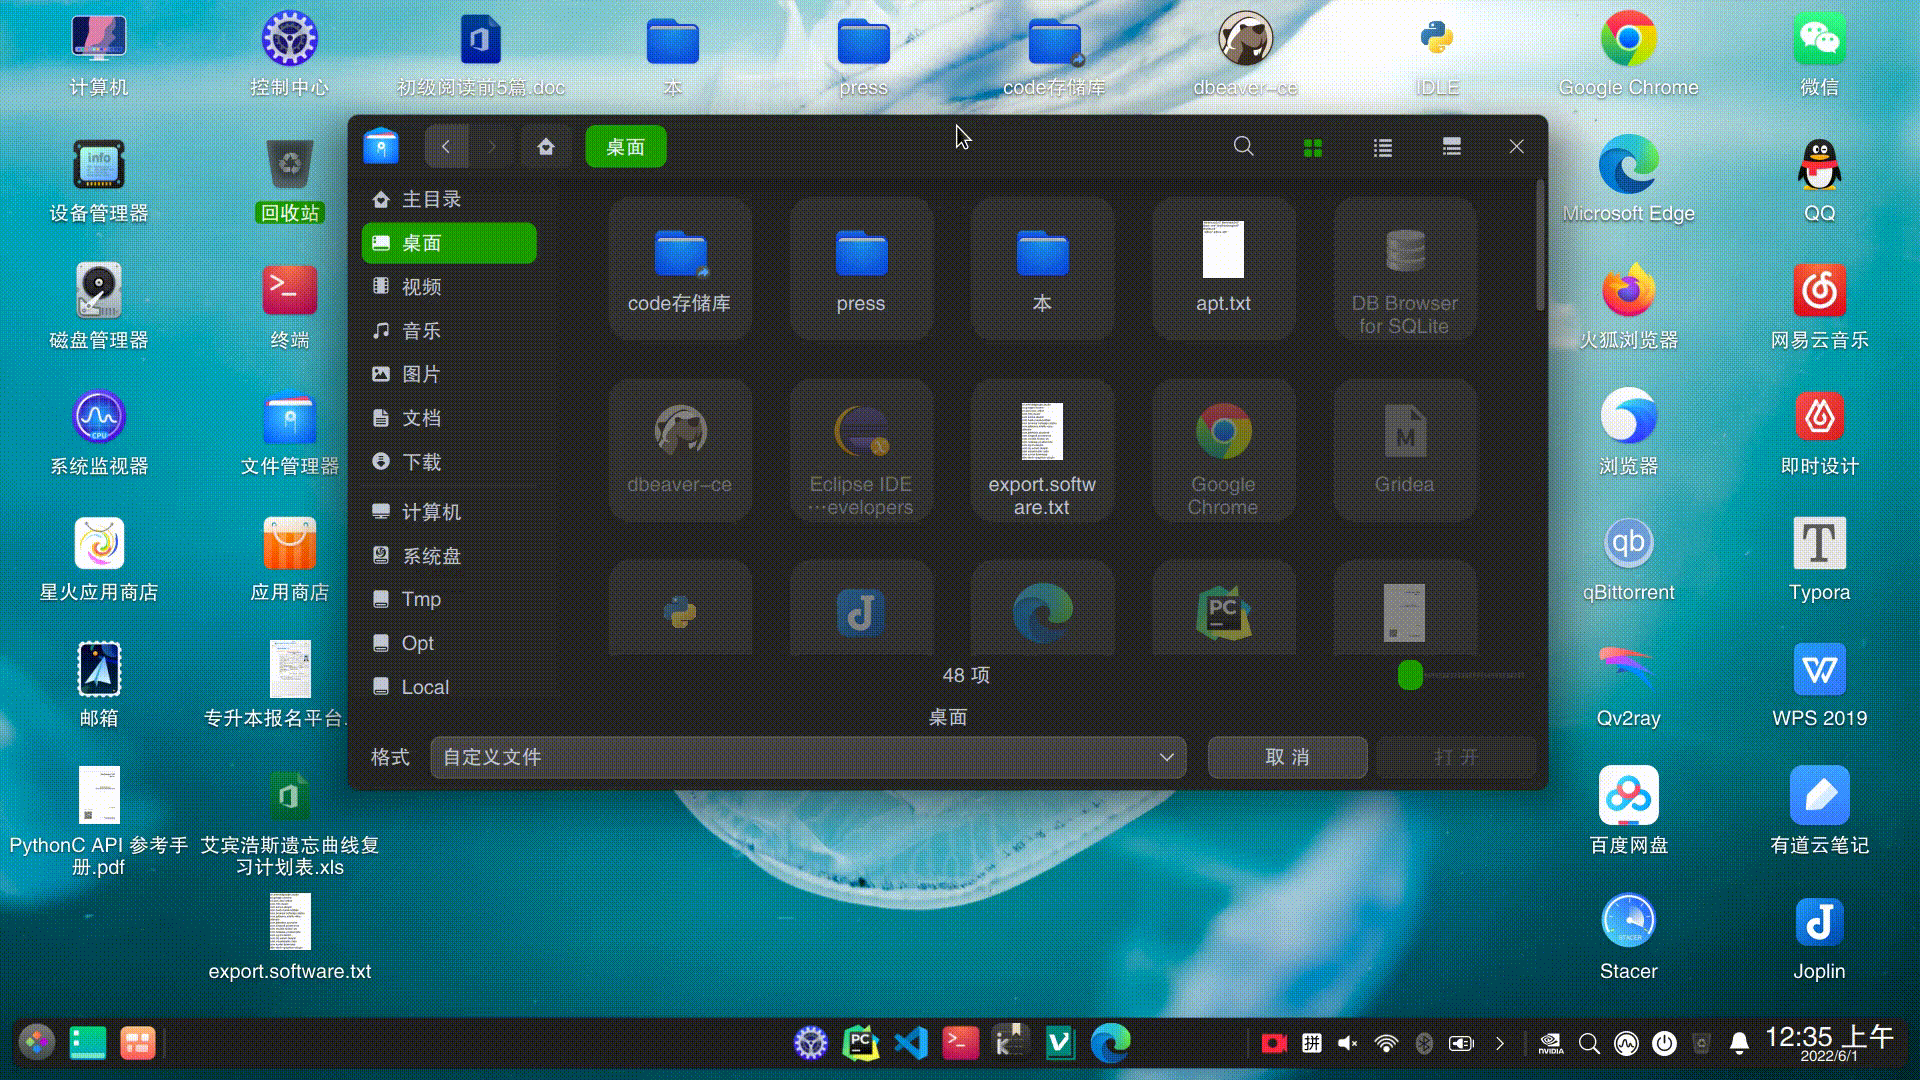Switch to icon grid view mode
This screenshot has height=1080, width=1920.
(1313, 146)
